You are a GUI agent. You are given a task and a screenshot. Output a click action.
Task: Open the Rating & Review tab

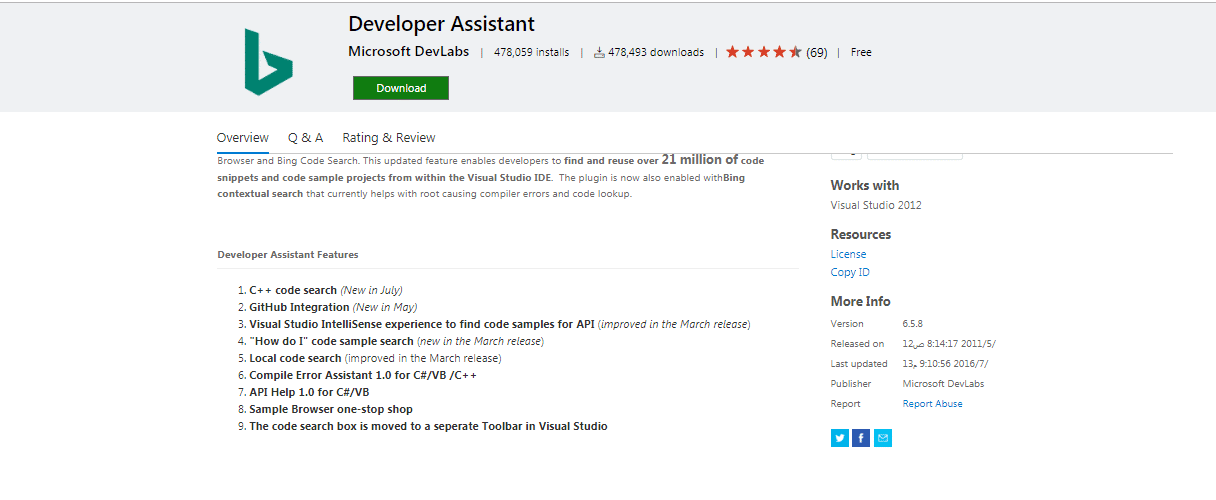[x=389, y=138]
